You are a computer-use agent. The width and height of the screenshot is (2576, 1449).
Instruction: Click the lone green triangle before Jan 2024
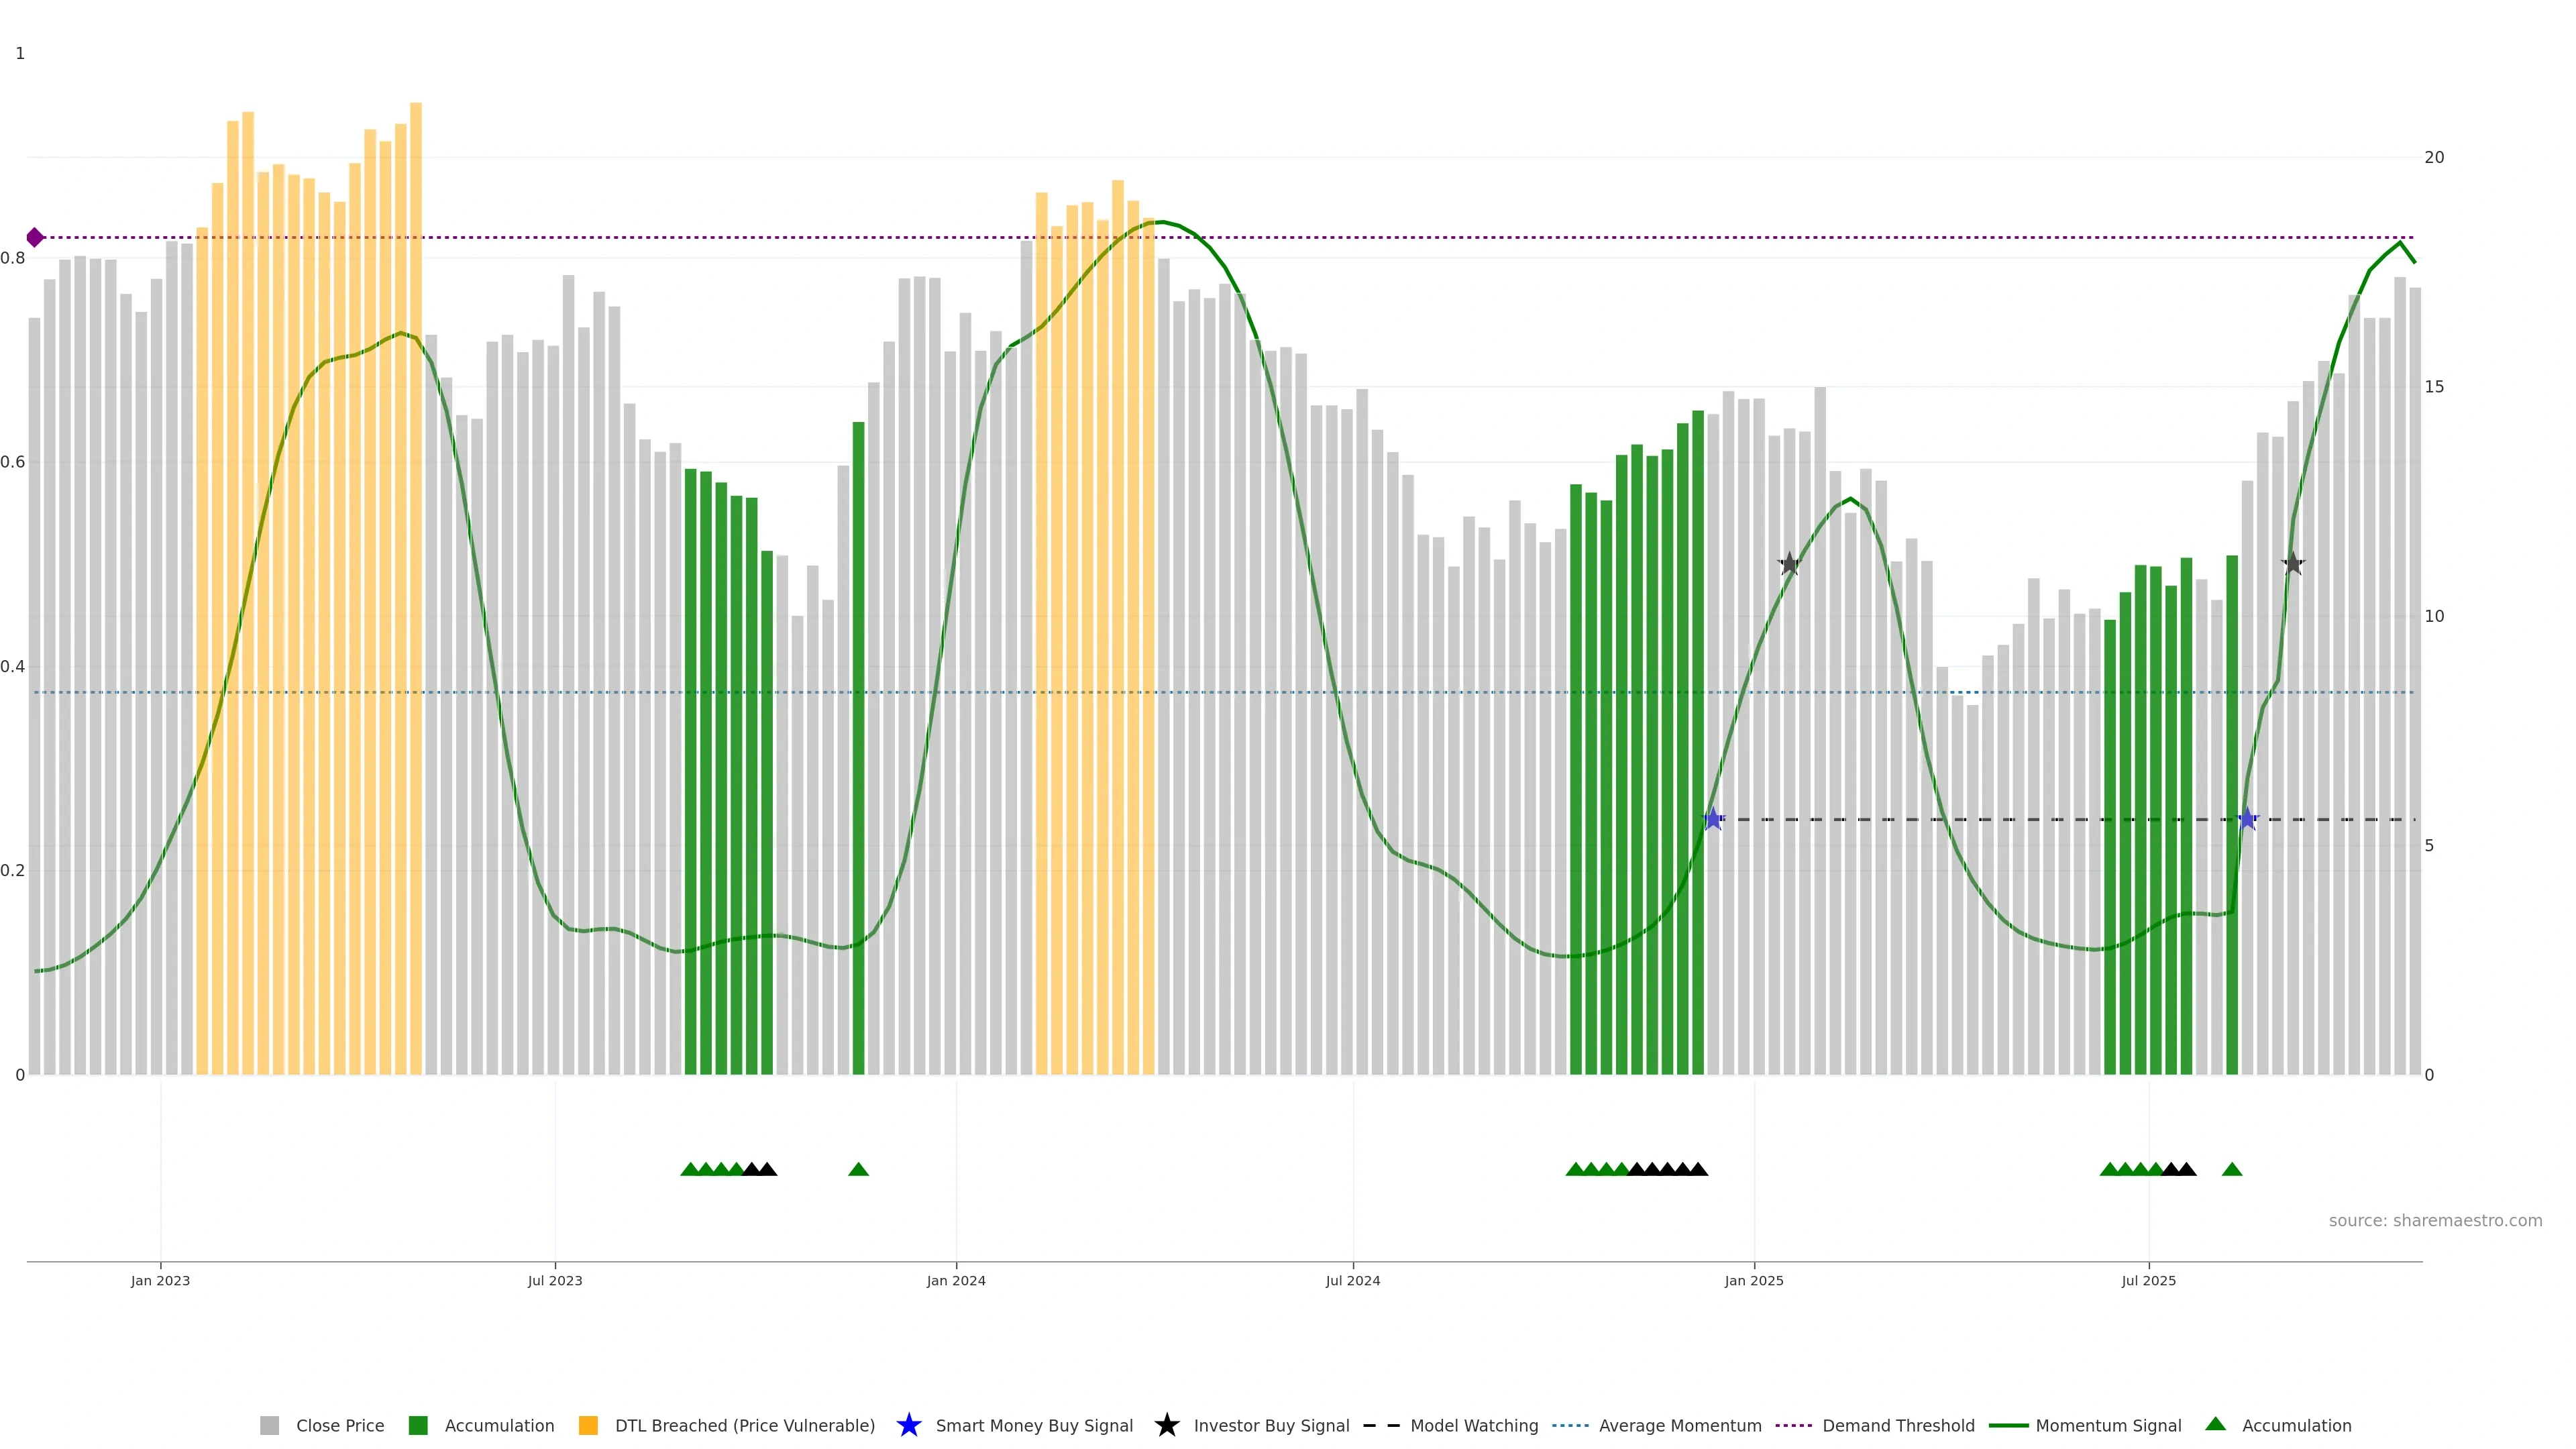tap(858, 1169)
